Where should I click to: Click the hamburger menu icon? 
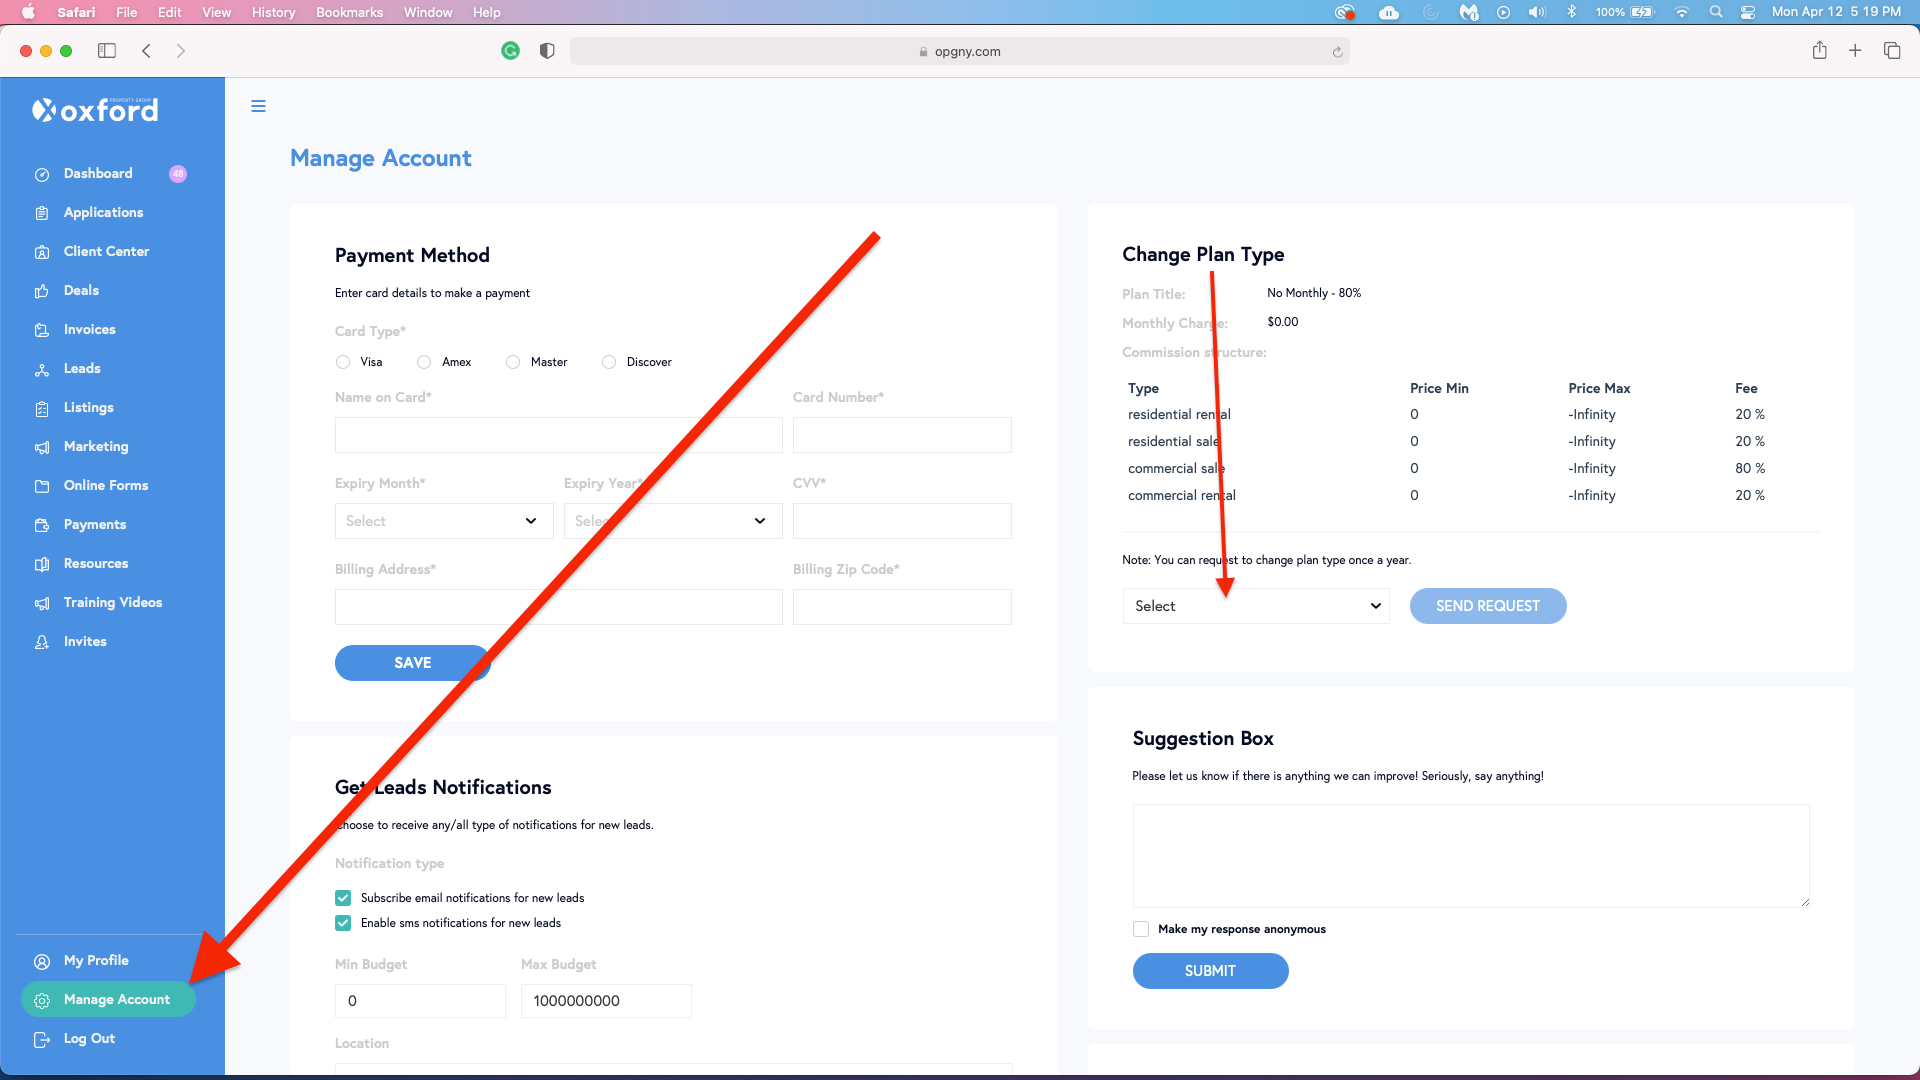coord(258,106)
